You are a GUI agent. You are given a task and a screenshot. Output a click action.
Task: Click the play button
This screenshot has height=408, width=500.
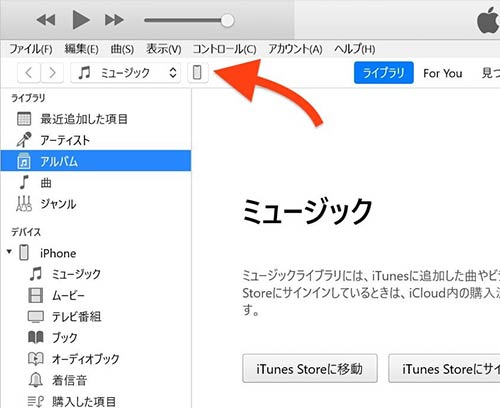pyautogui.click(x=81, y=20)
